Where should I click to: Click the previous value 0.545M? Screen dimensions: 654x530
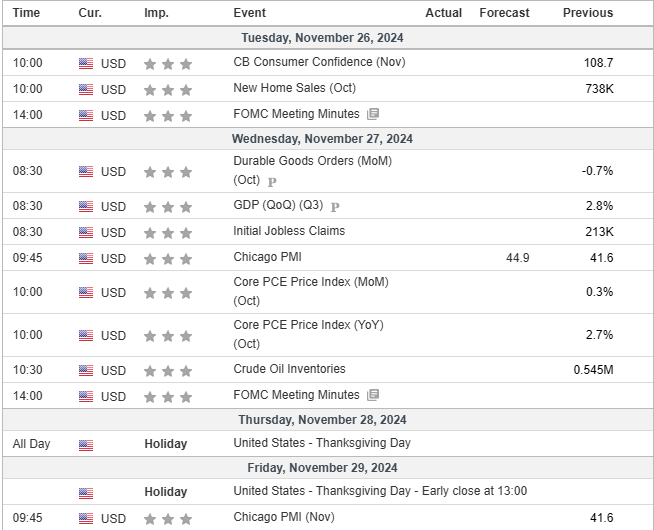(594, 370)
